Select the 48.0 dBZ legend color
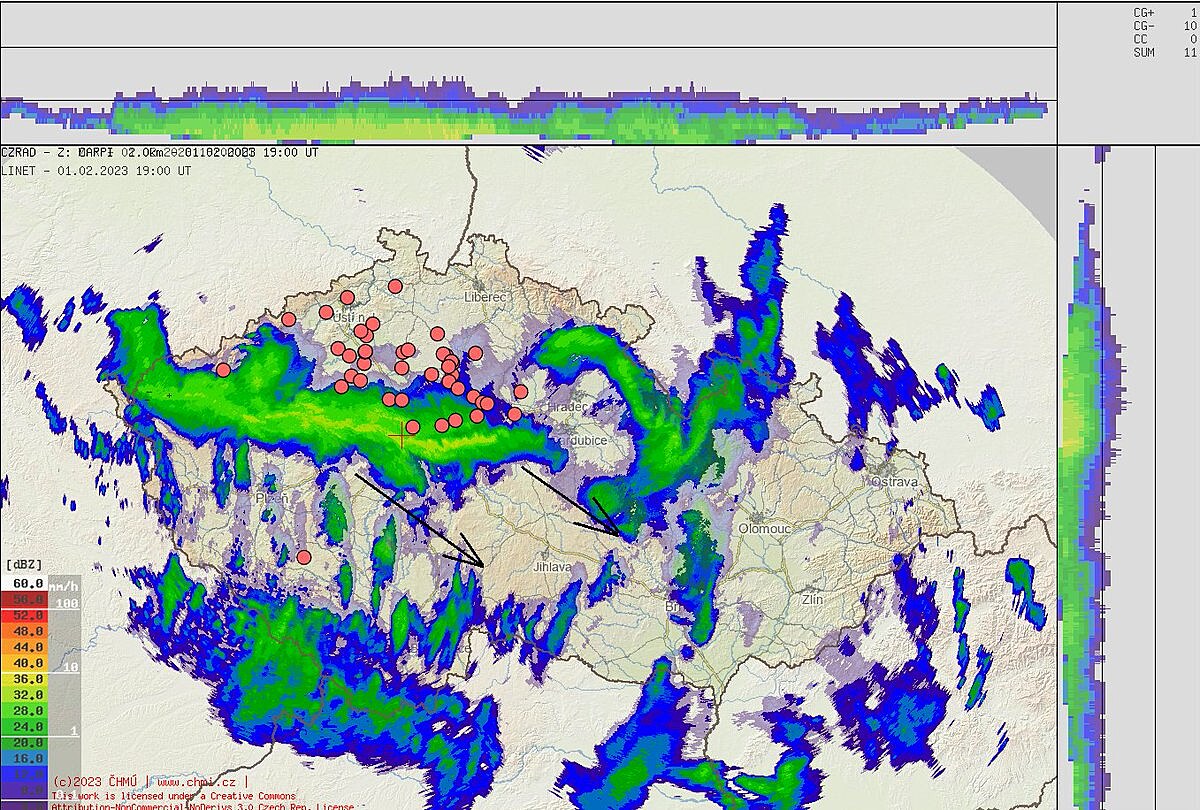This screenshot has height=810, width=1200. (25, 631)
